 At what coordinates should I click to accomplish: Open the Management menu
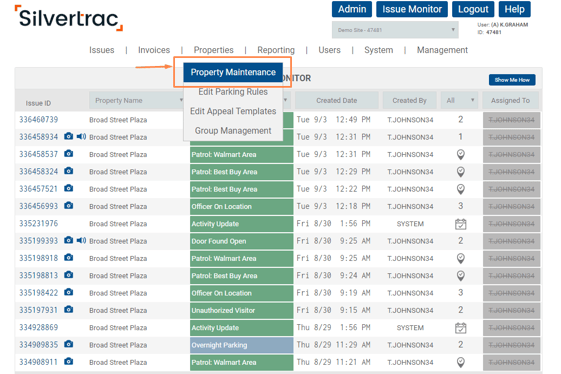click(x=442, y=50)
